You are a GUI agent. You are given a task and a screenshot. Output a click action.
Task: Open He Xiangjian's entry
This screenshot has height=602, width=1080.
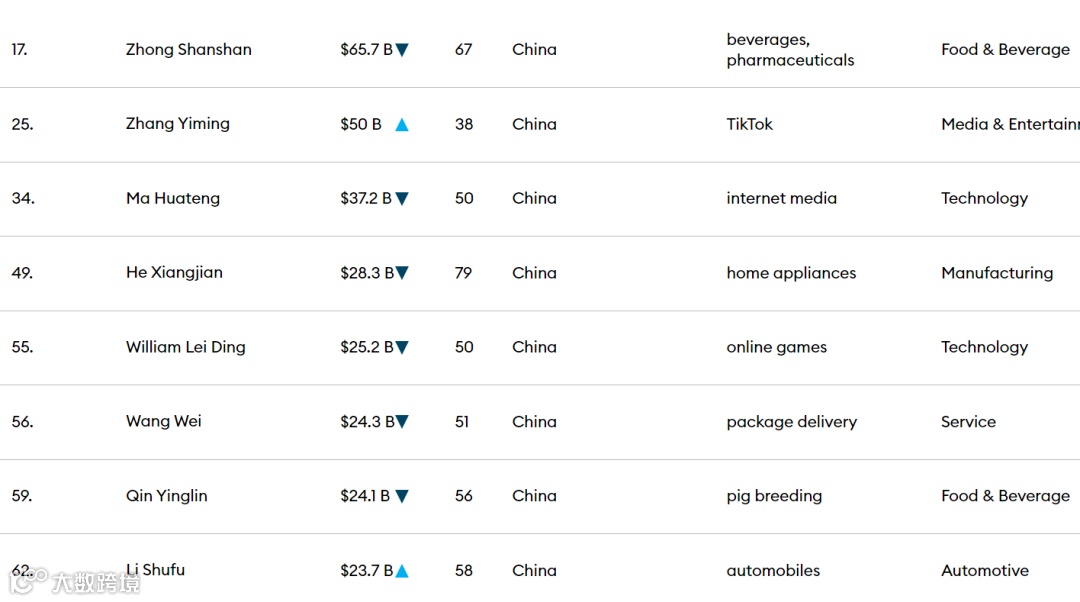pyautogui.click(x=174, y=272)
